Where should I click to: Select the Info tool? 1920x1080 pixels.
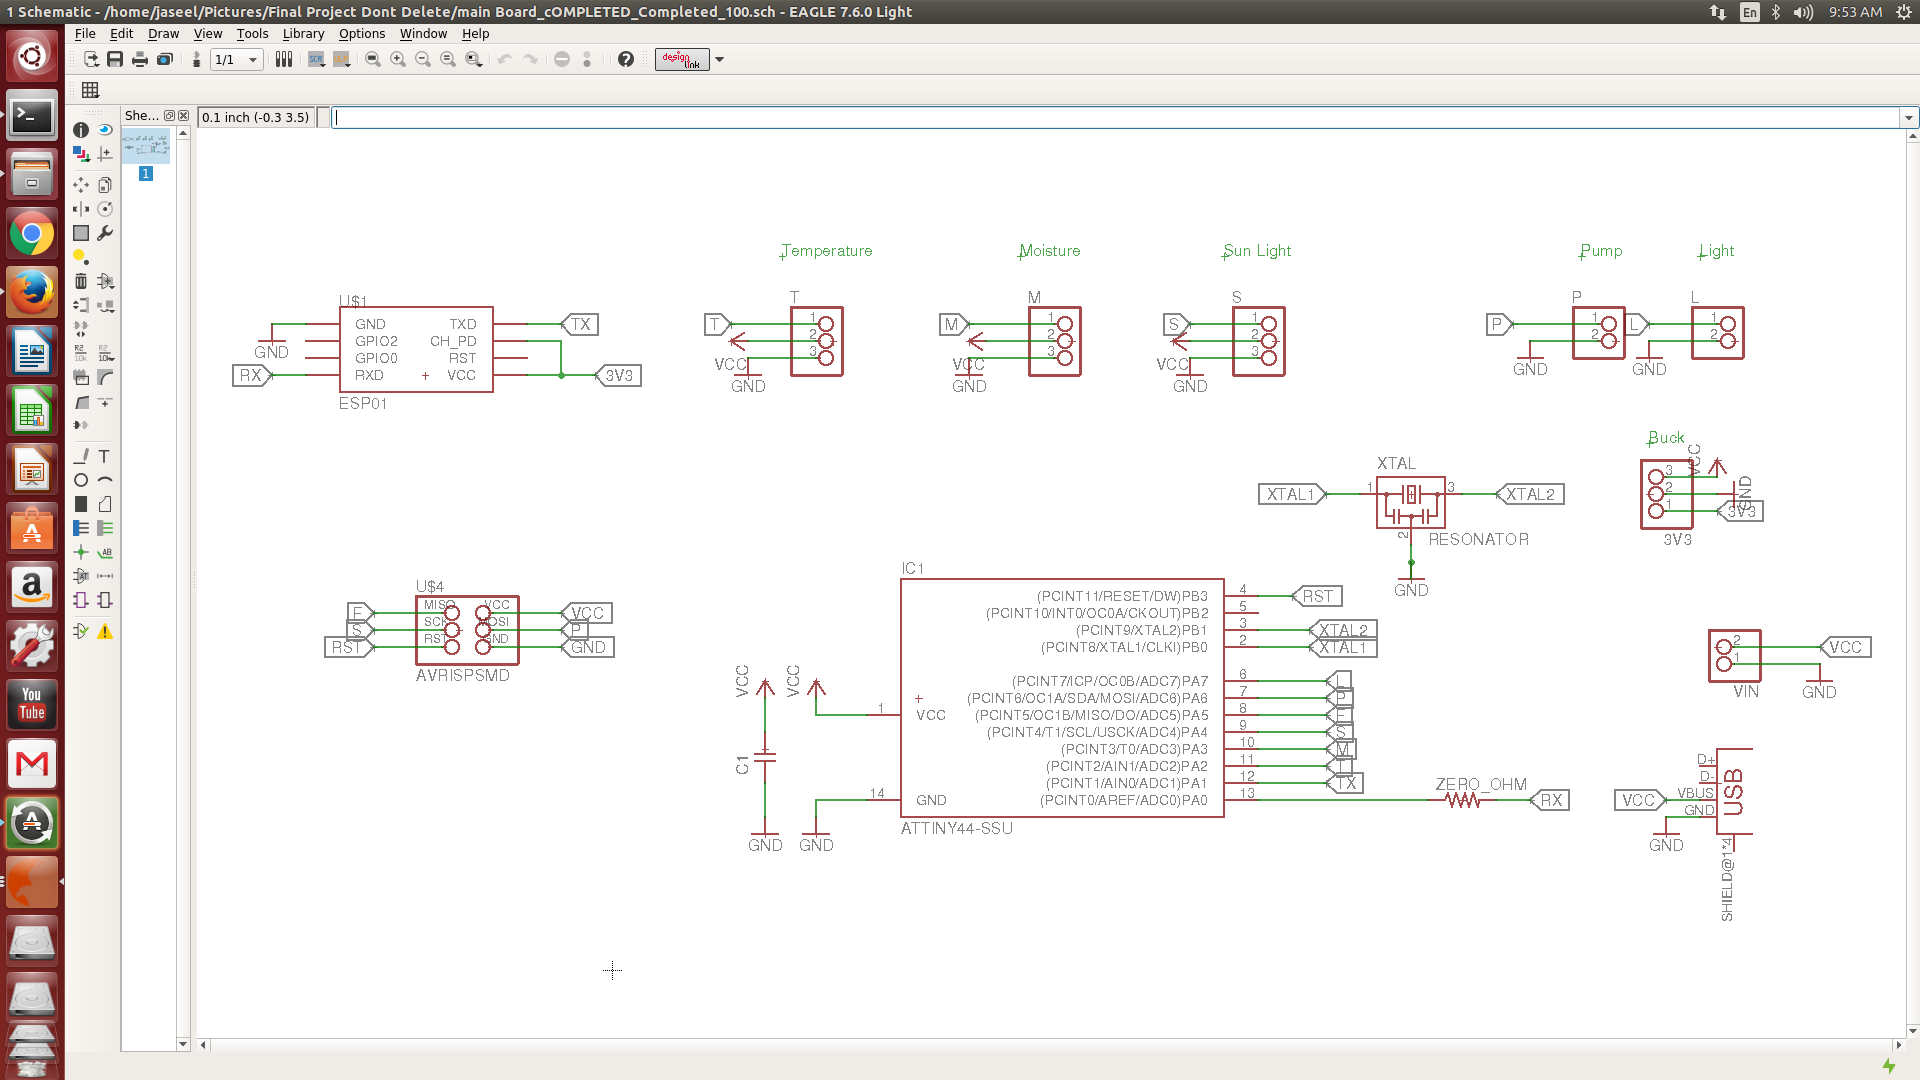(81, 130)
